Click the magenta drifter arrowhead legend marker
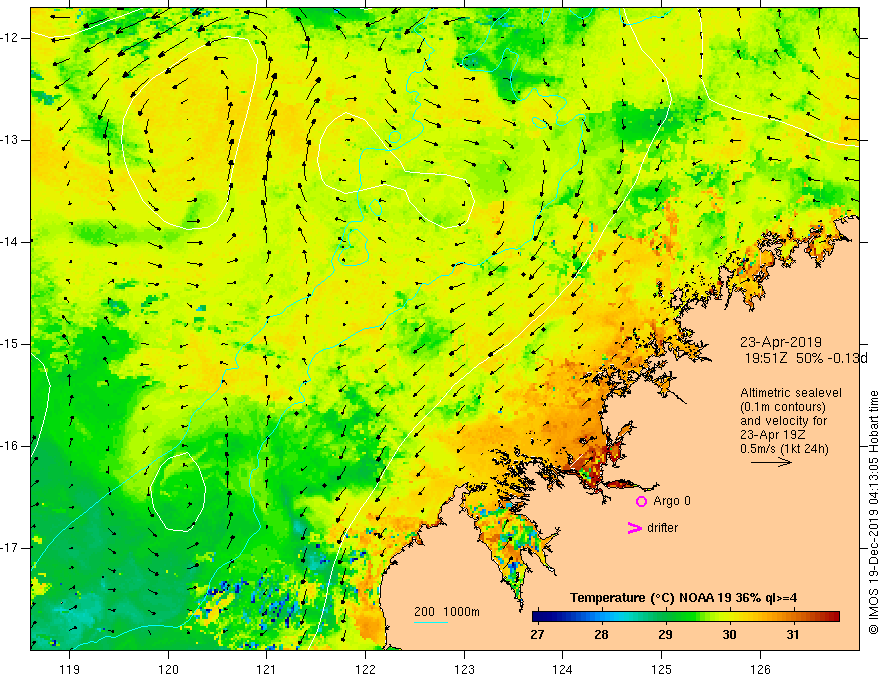 tap(634, 528)
